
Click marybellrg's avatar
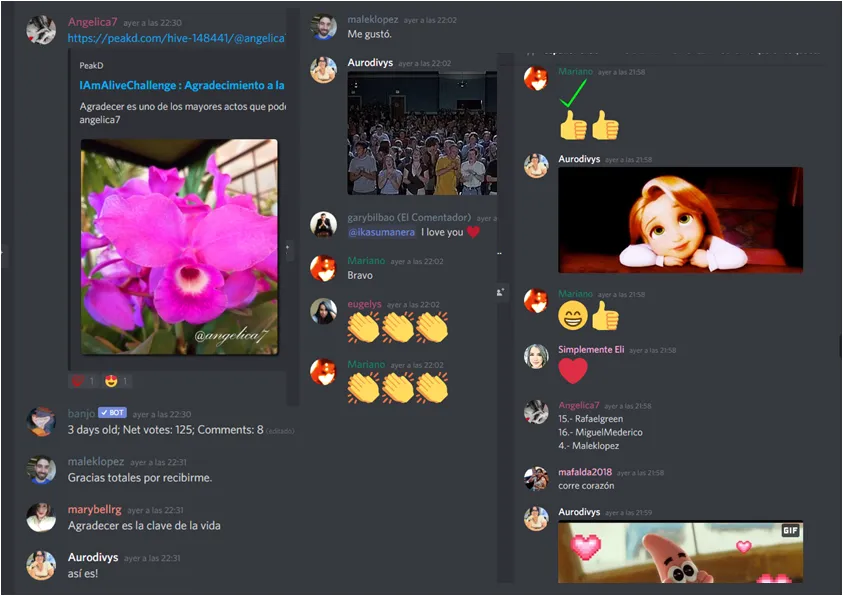tap(41, 518)
